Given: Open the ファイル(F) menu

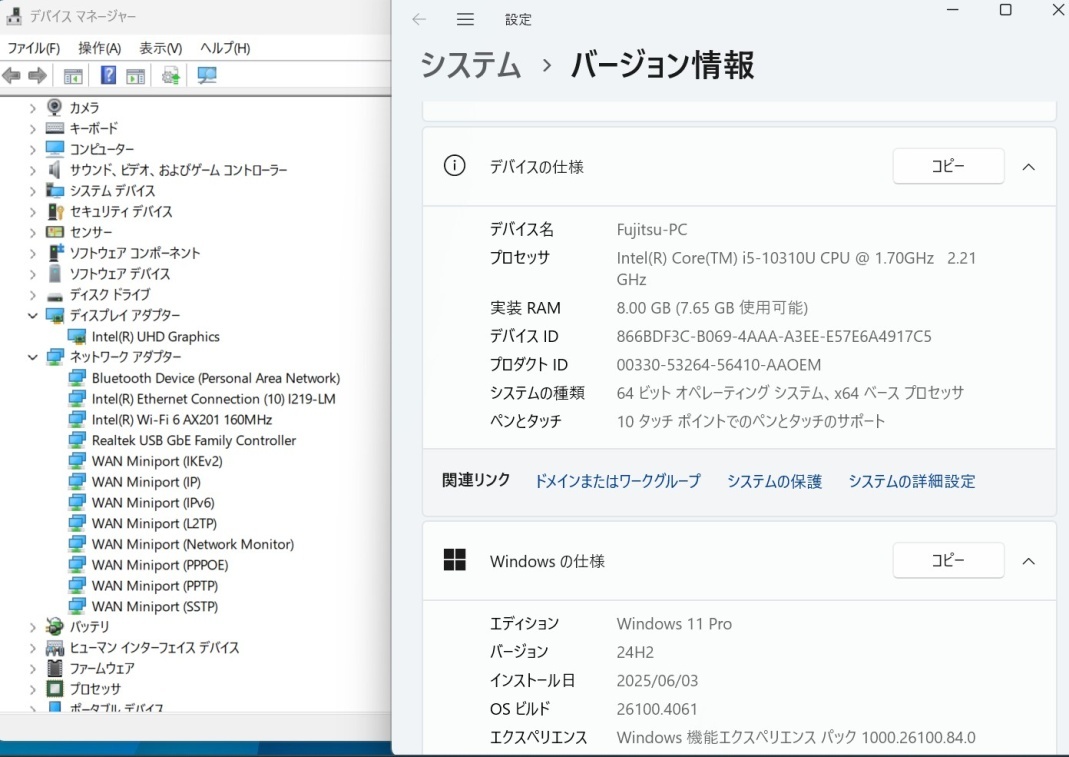Looking at the screenshot, I should coord(33,48).
